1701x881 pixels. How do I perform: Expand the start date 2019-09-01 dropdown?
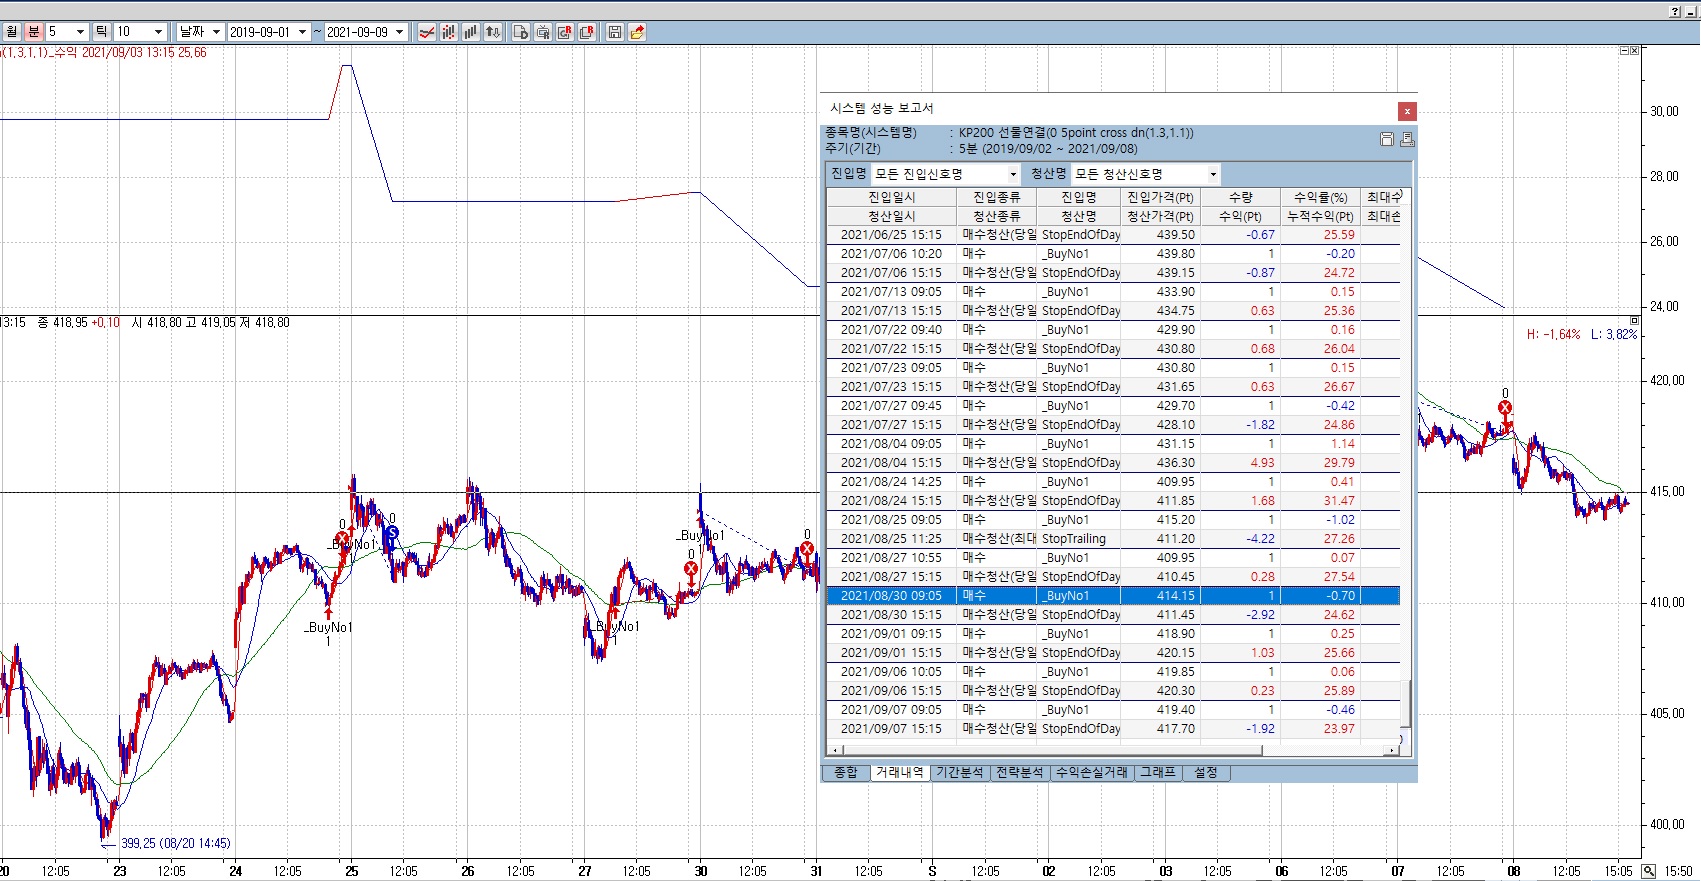[302, 32]
